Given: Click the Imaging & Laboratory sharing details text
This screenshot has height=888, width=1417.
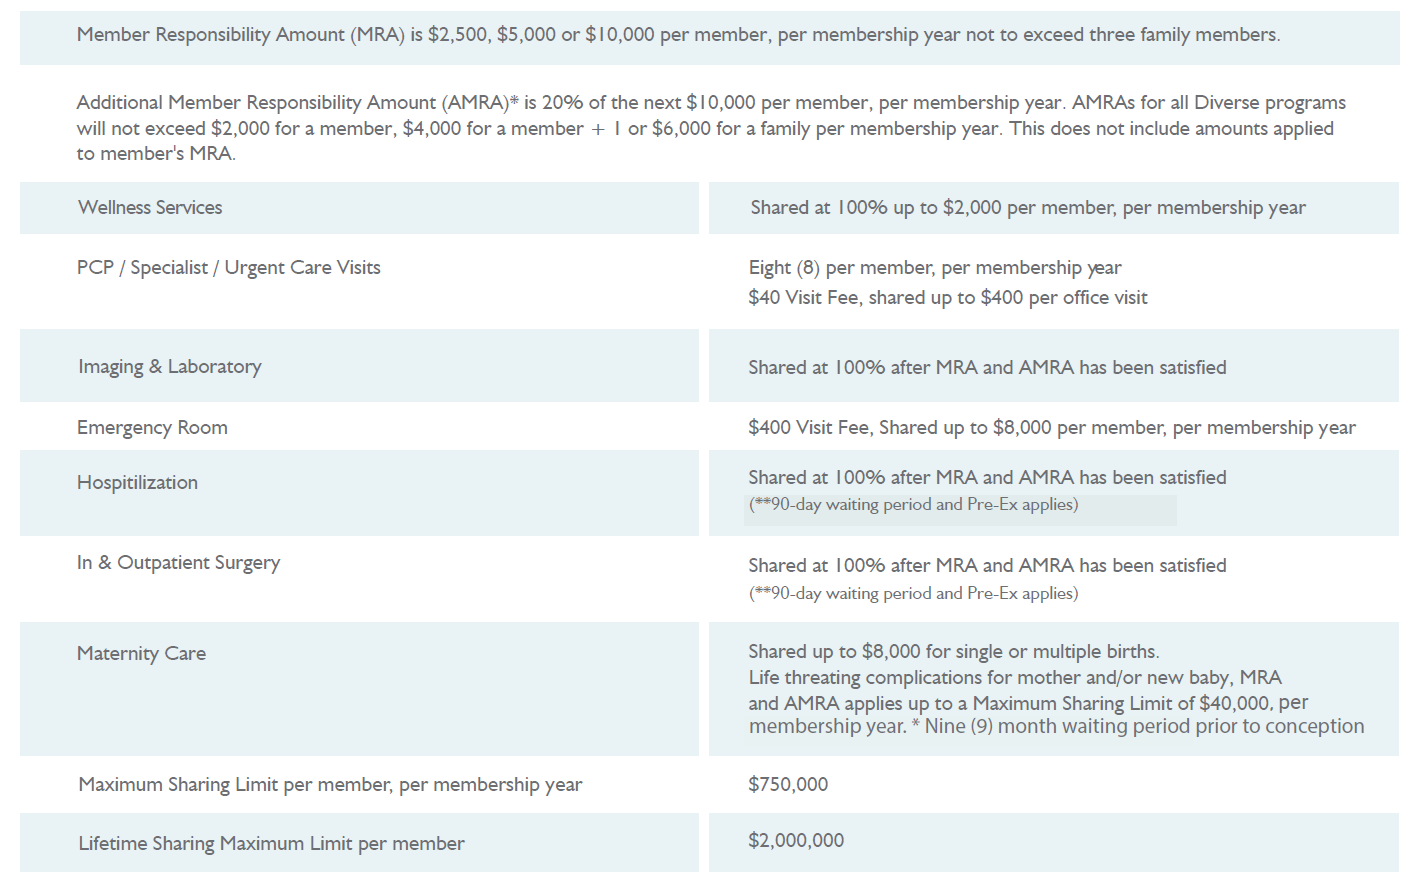Looking at the screenshot, I should click(986, 368).
